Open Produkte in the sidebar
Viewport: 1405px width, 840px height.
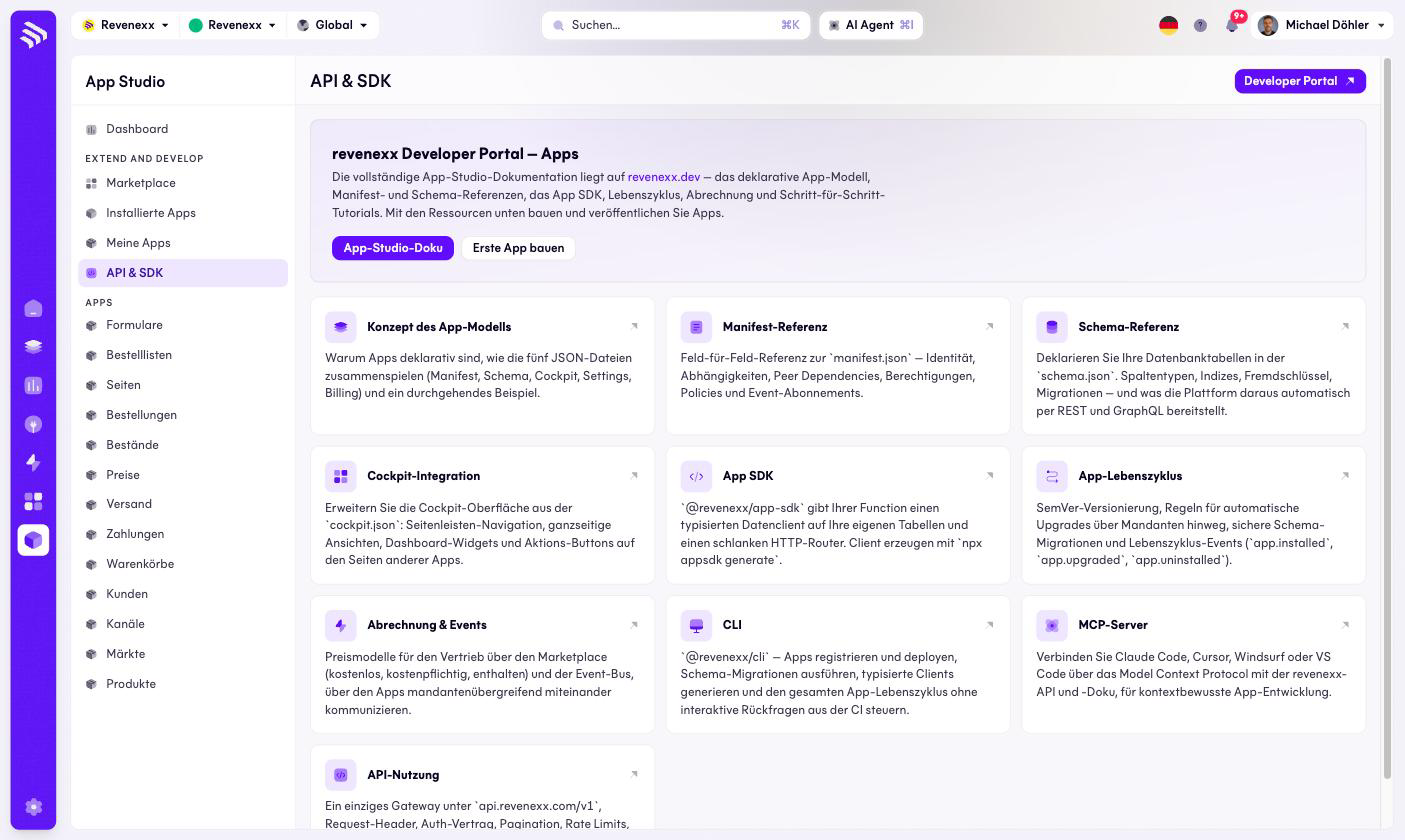183,684
